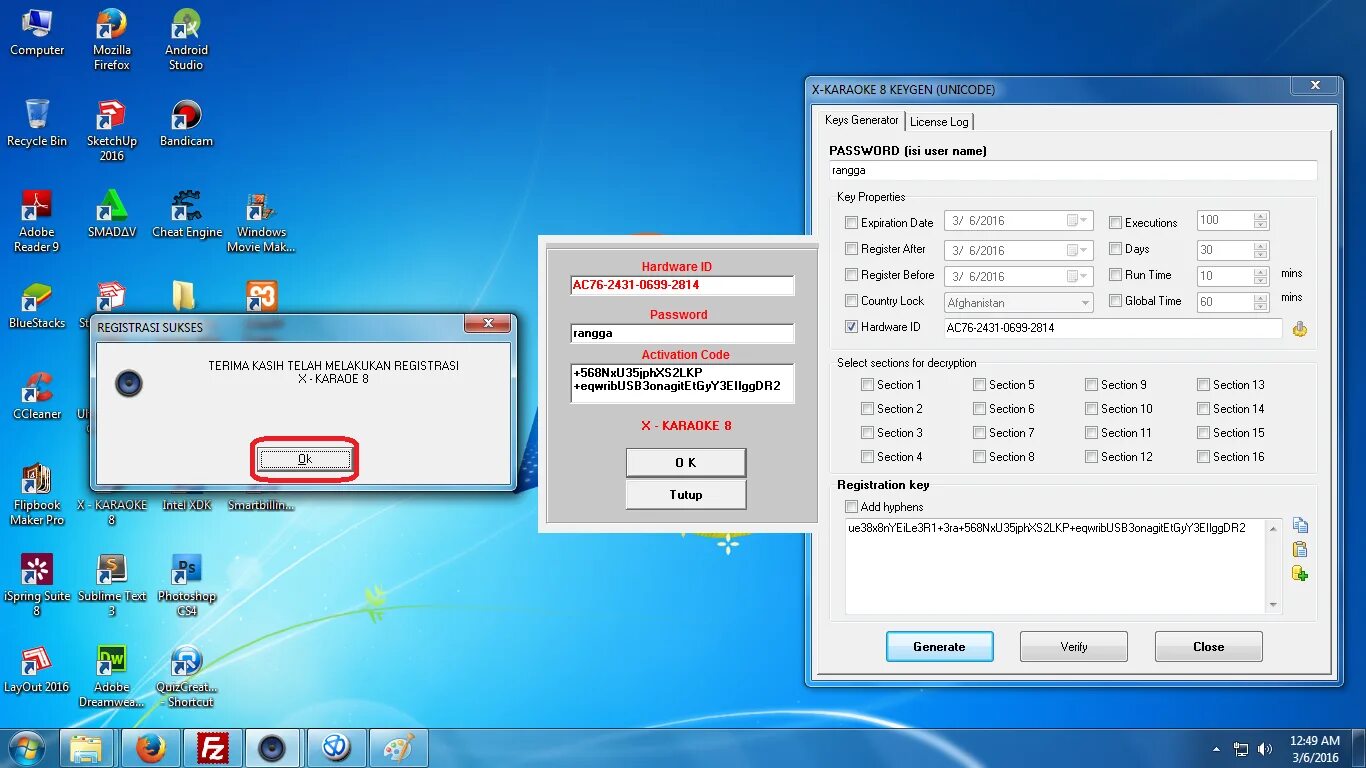Open the Computer desktop icon
The image size is (1366, 768).
[x=37, y=32]
